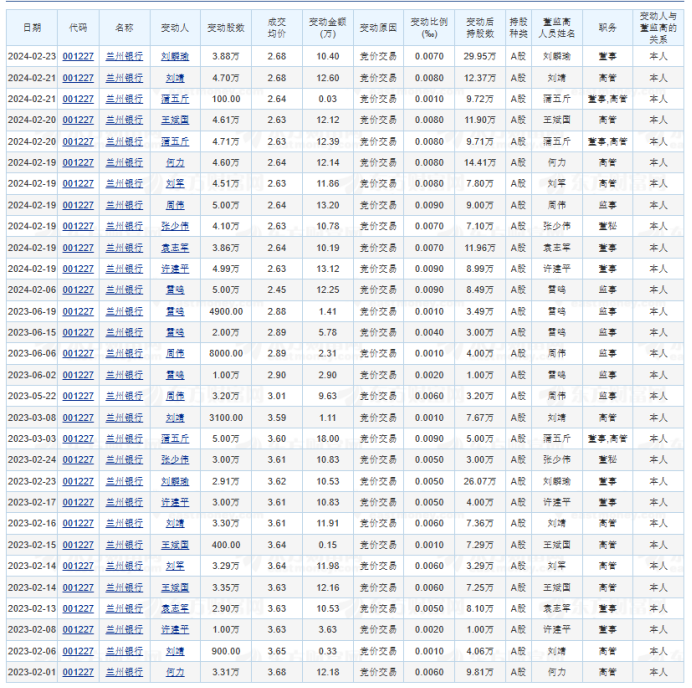Click the 变动金额(万) column header
The image size is (692, 688).
(328, 28)
